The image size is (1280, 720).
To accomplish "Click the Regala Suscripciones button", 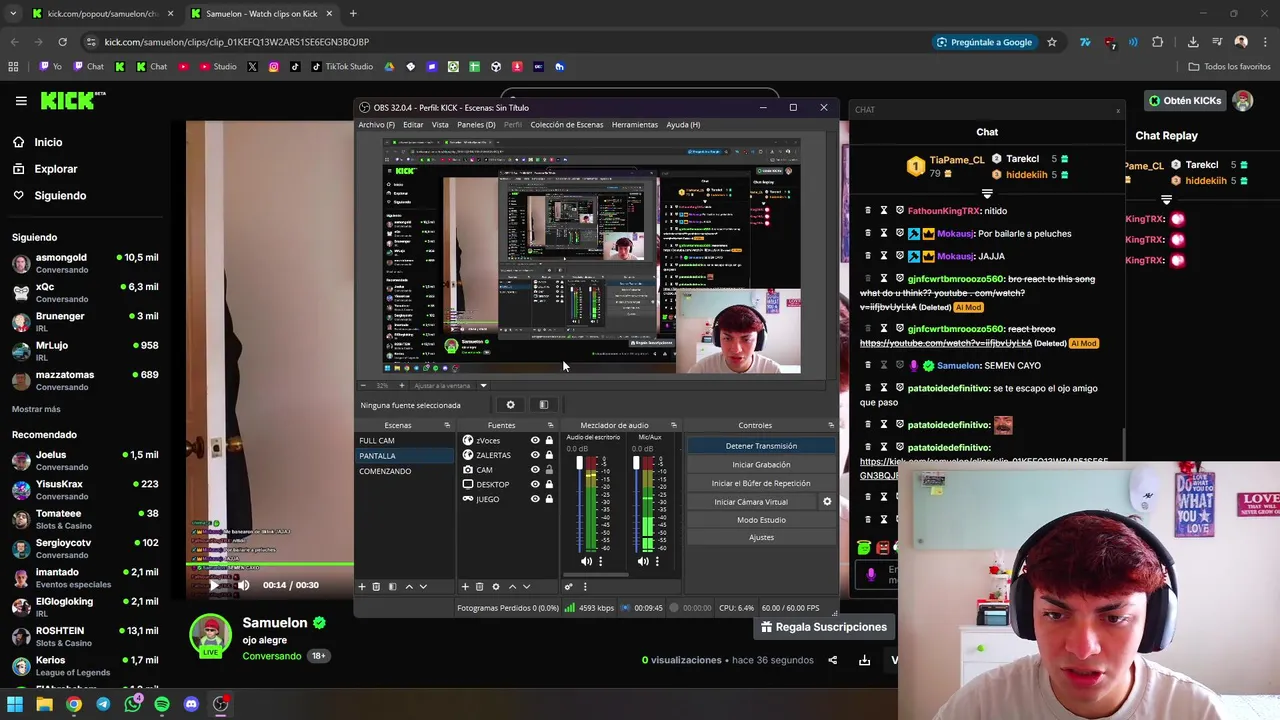I will click(824, 627).
